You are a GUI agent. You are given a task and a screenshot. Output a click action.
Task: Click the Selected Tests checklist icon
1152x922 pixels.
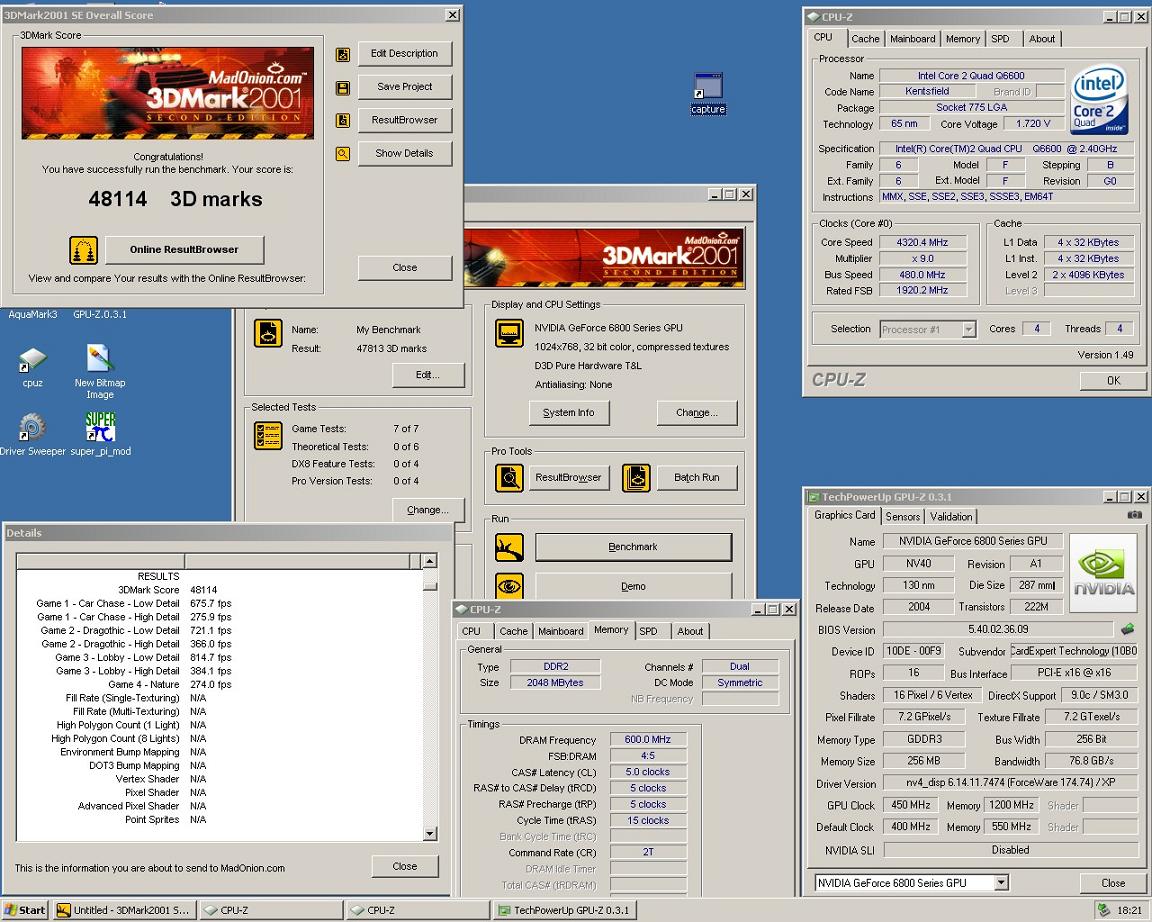point(268,435)
